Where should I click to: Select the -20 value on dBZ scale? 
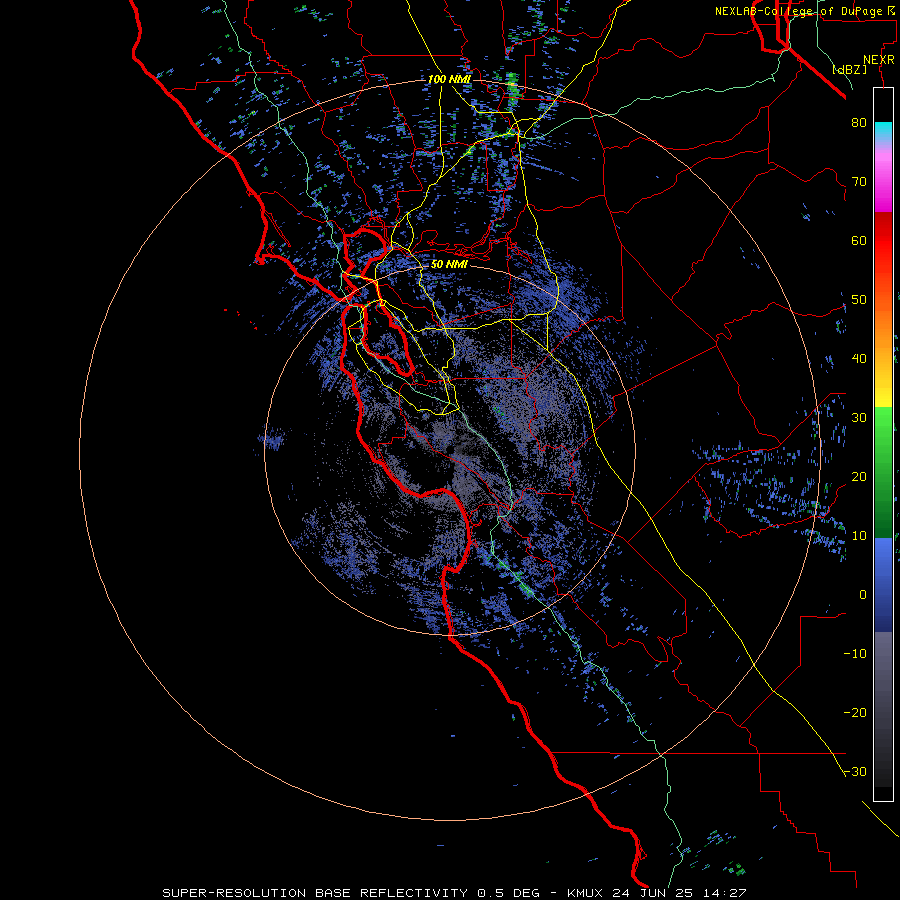tap(855, 713)
